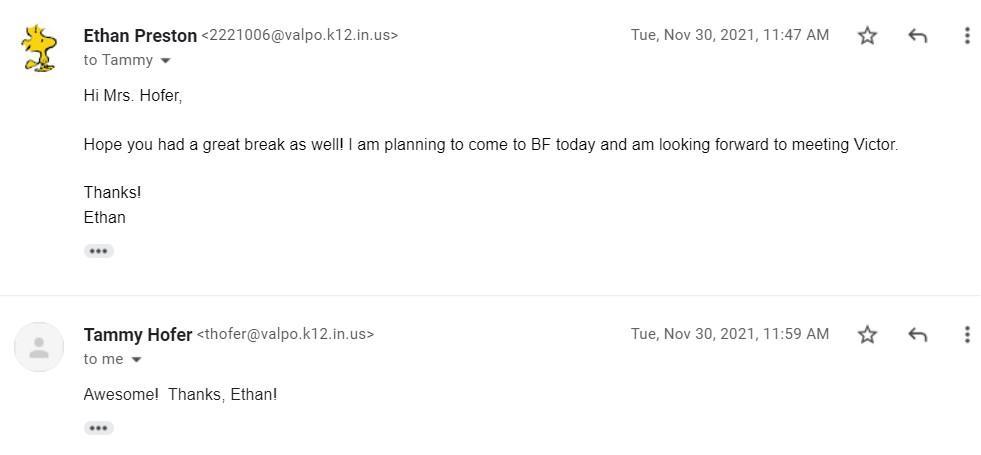
Task: Reply to Tammy Hofer's message
Action: [917, 335]
